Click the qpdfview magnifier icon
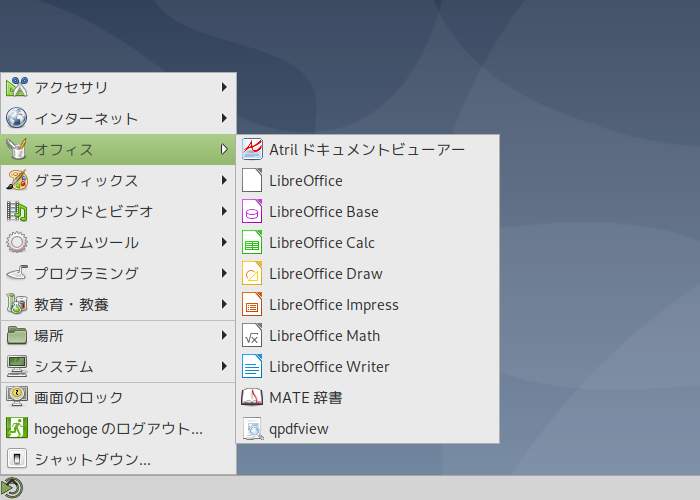700x500 pixels. (x=252, y=429)
